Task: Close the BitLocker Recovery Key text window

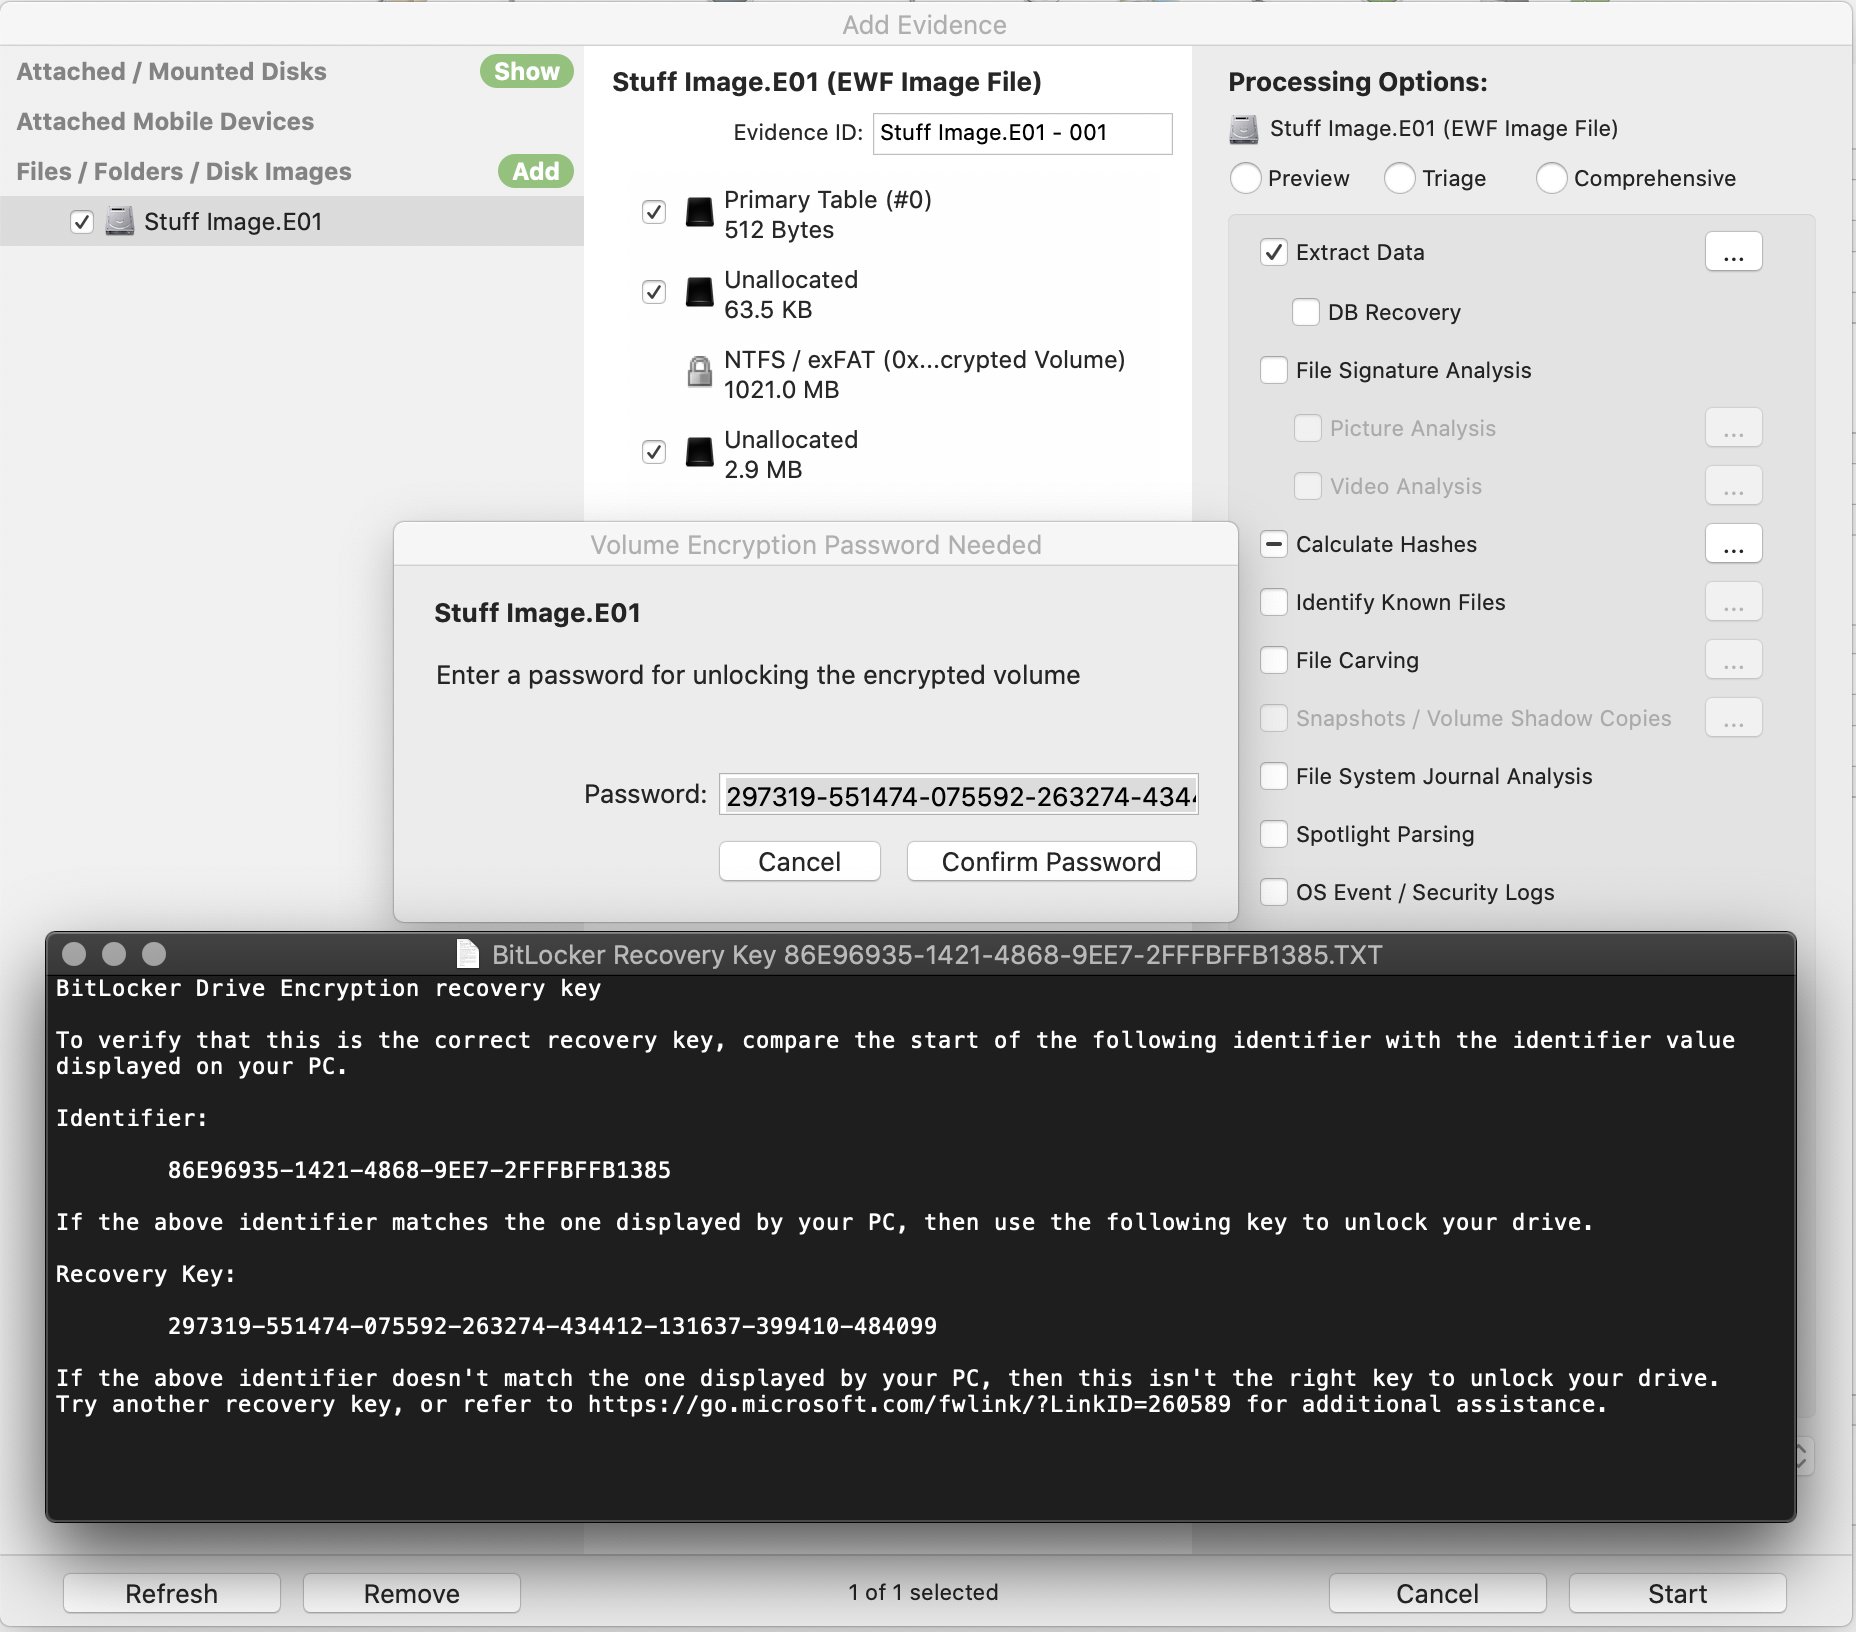Action: point(74,954)
